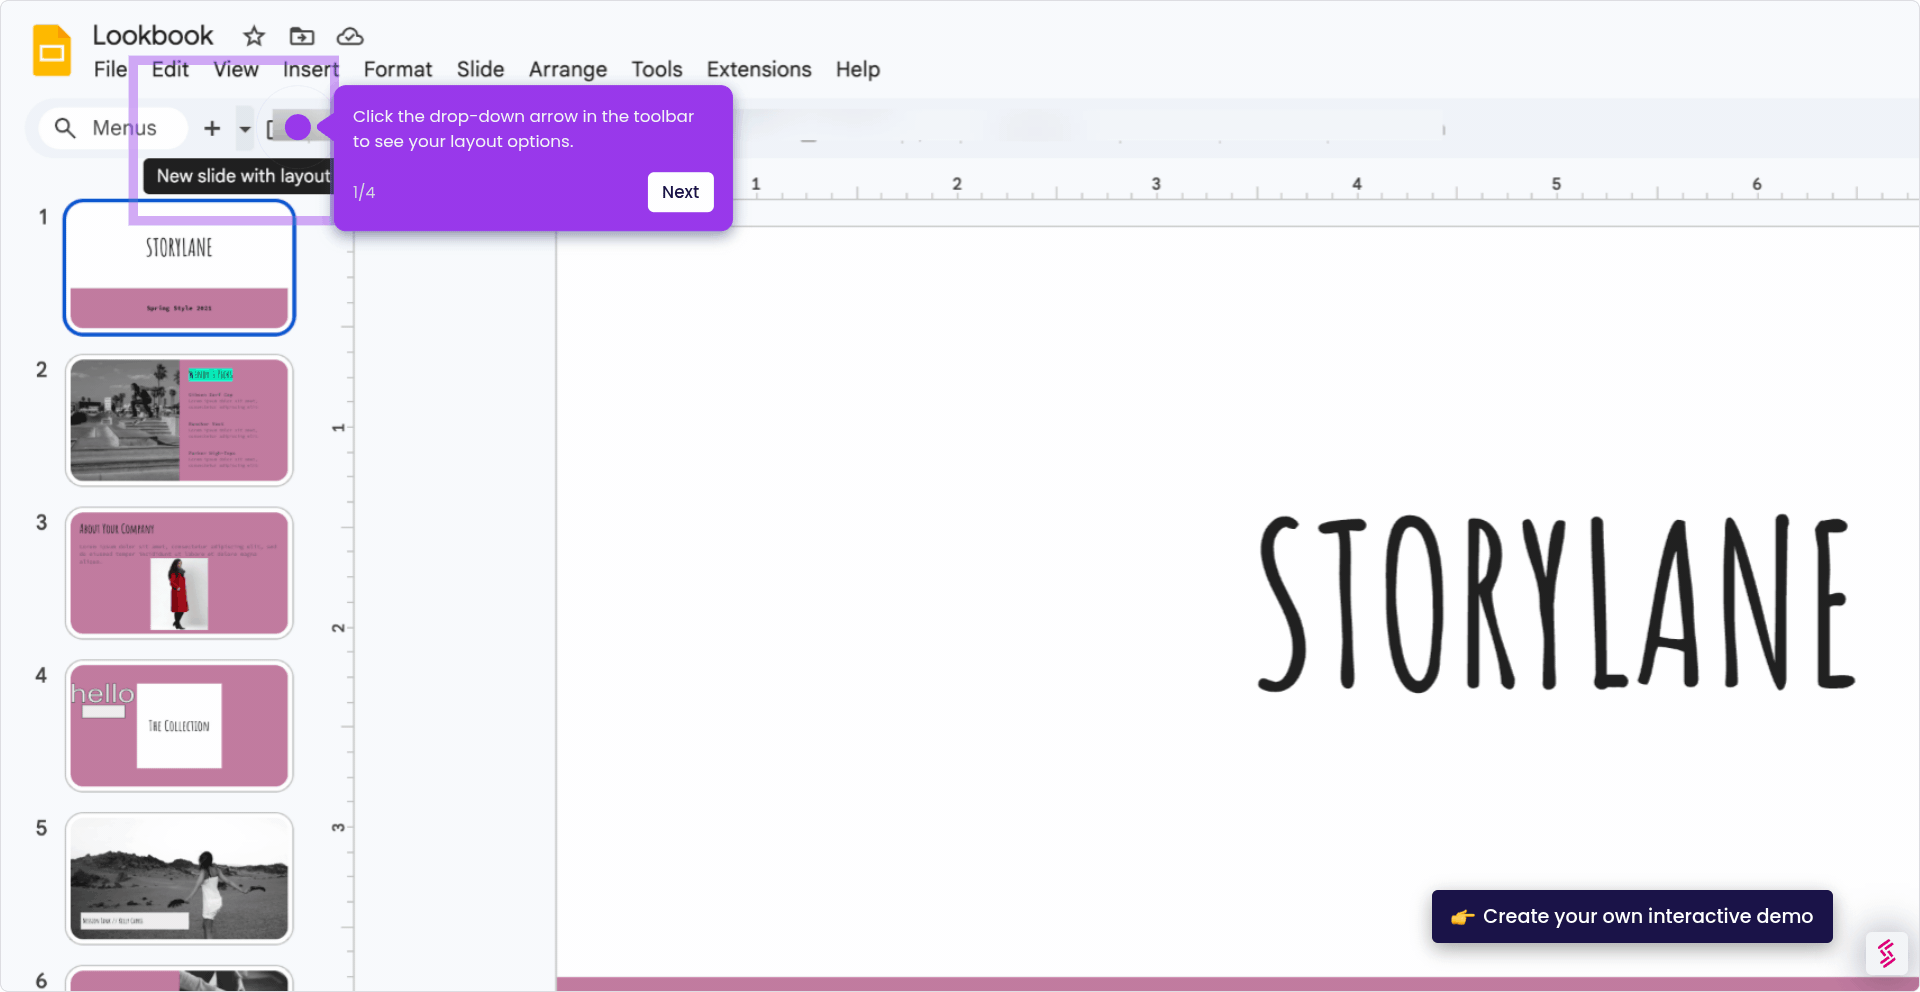Viewport: 1920px width, 992px height.
Task: Click the pulsing purple hotspot dot
Action: pos(298,127)
